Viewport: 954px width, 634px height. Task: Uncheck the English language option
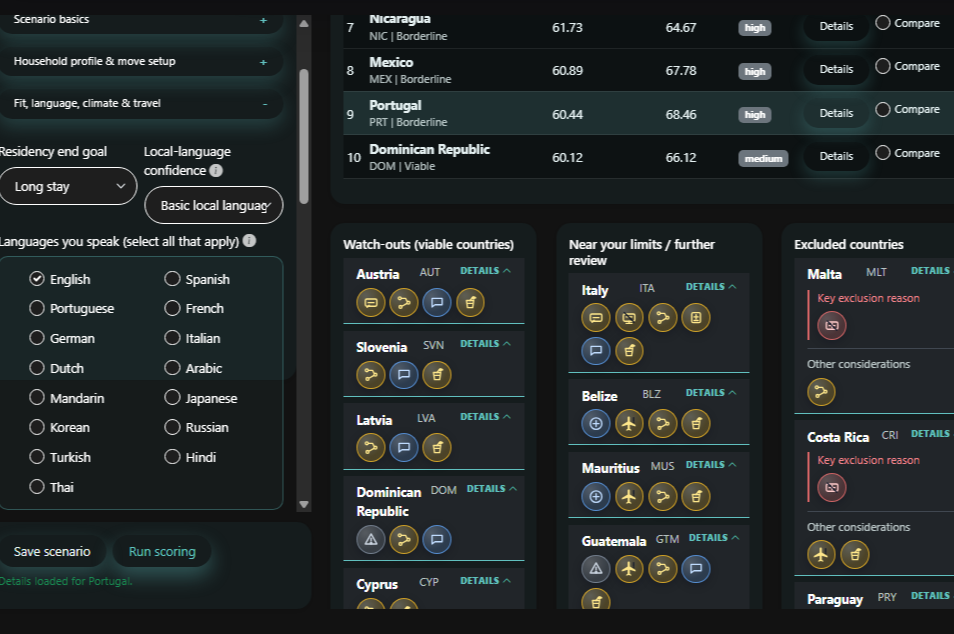37,279
